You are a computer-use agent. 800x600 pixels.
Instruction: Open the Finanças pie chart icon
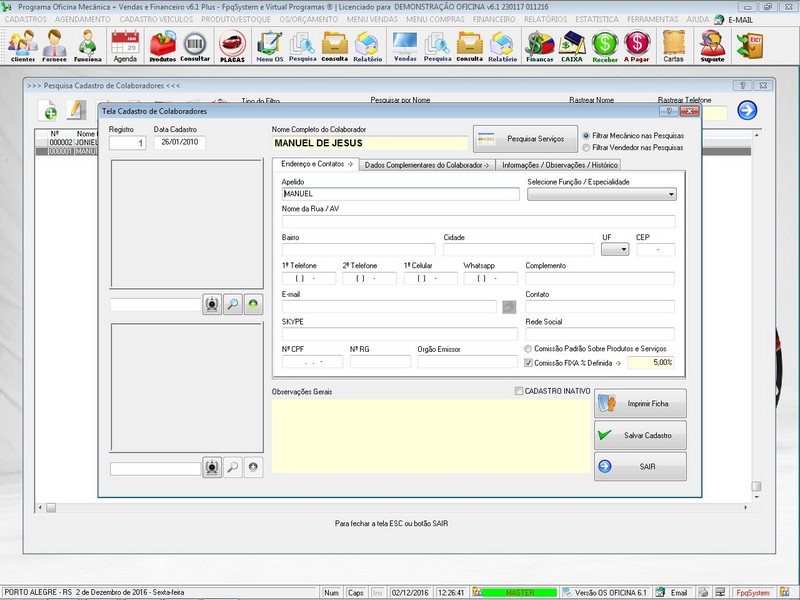[x=540, y=46]
